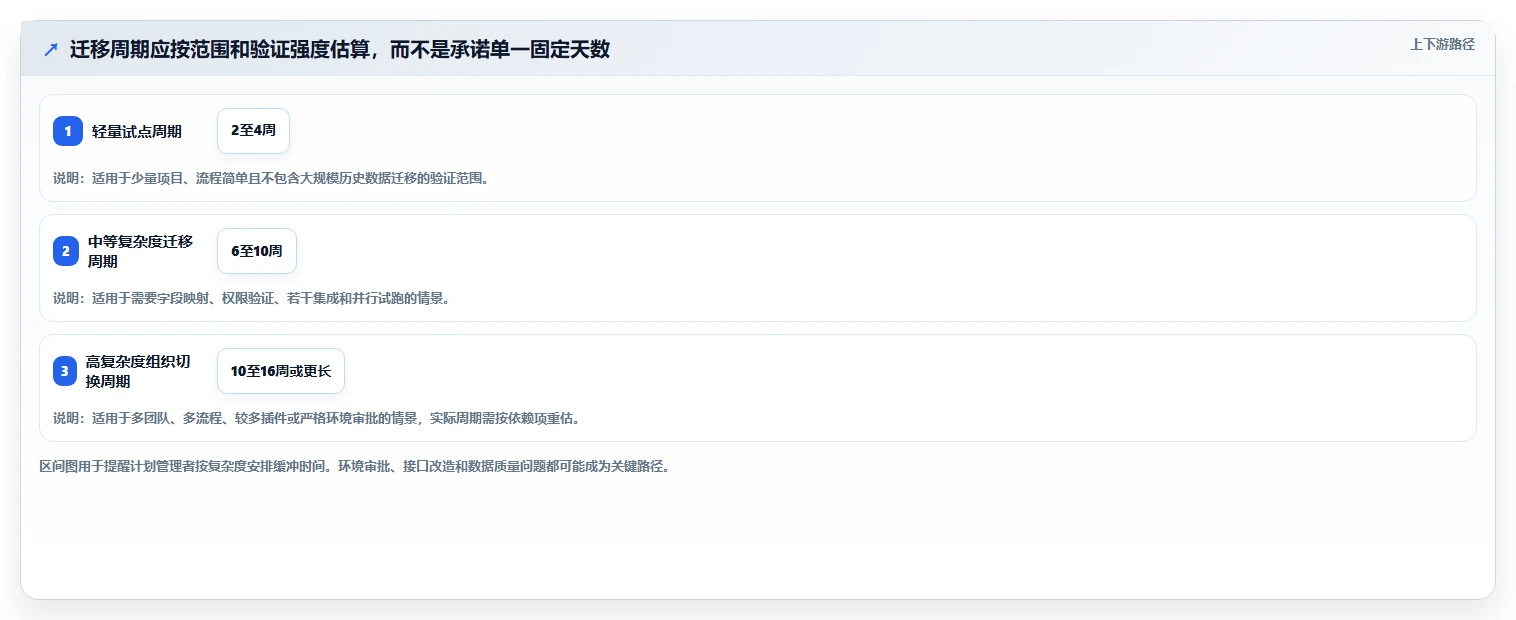Click the 上下游路径 label
Image resolution: width=1516 pixels, height=620 pixels.
1442,44
